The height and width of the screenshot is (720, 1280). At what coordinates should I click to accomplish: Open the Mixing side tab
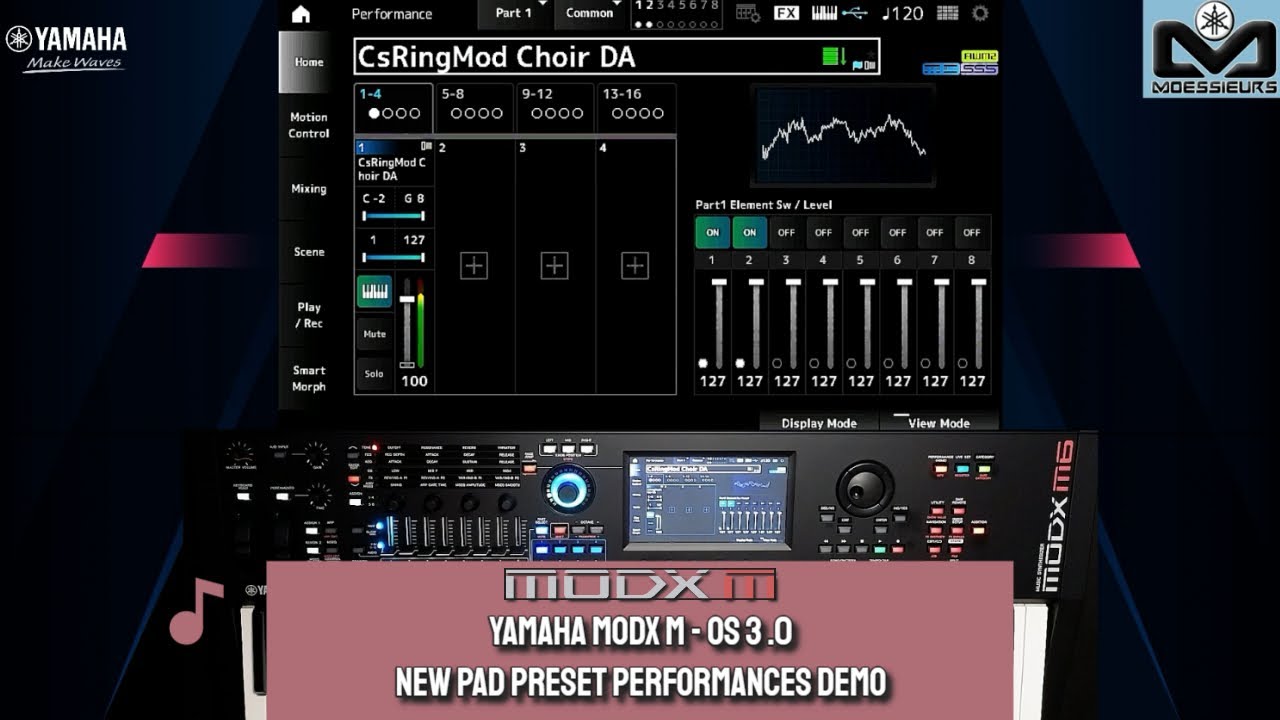pyautogui.click(x=309, y=188)
